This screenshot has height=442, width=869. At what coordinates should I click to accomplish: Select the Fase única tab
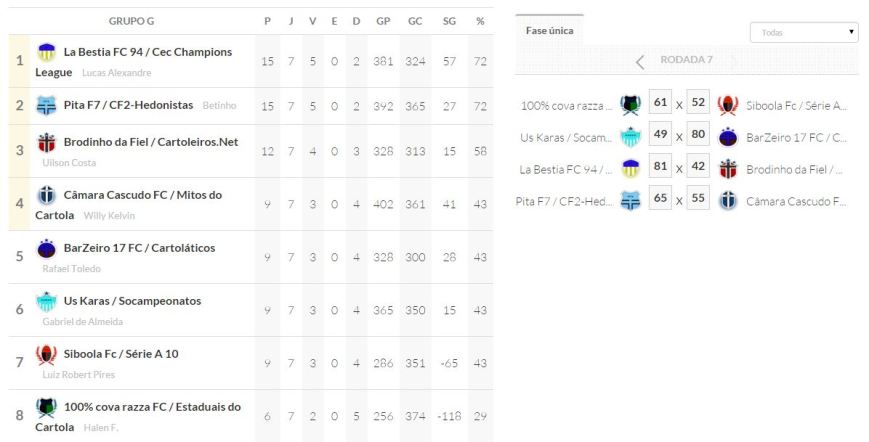[x=549, y=31]
